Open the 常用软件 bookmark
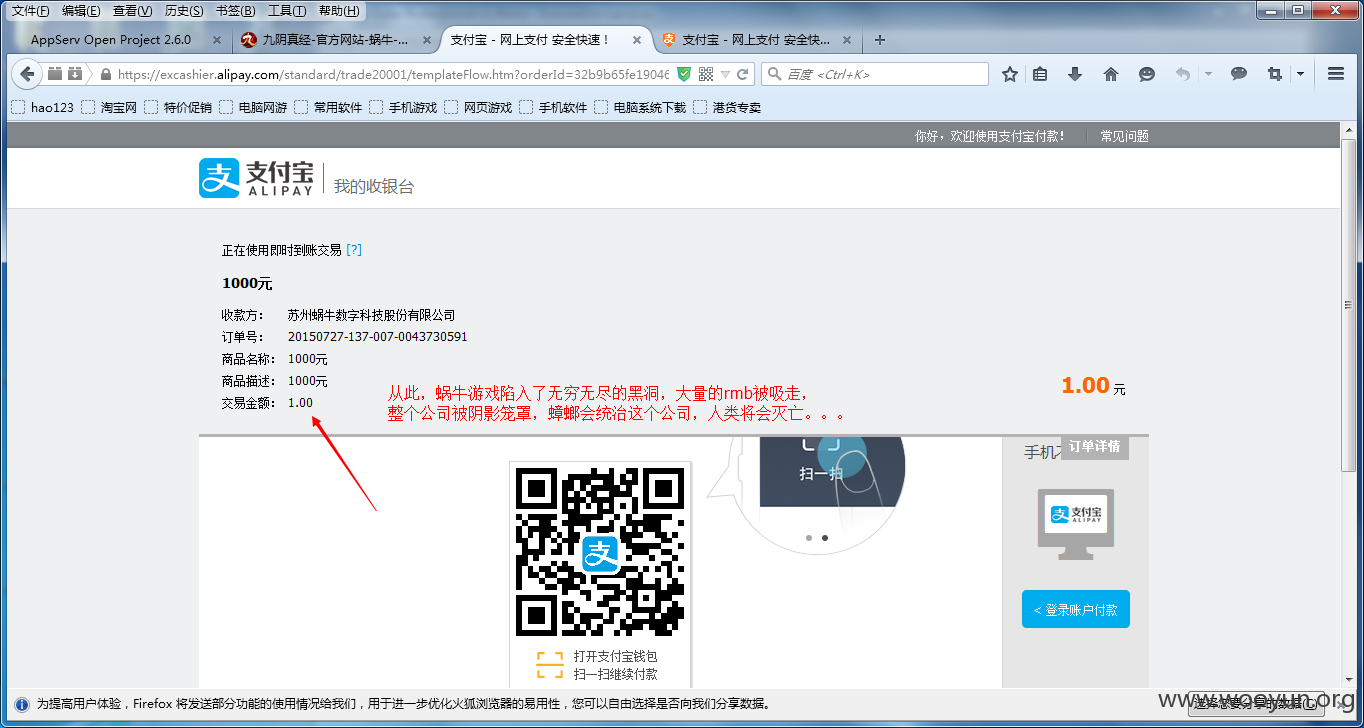 [x=328, y=107]
